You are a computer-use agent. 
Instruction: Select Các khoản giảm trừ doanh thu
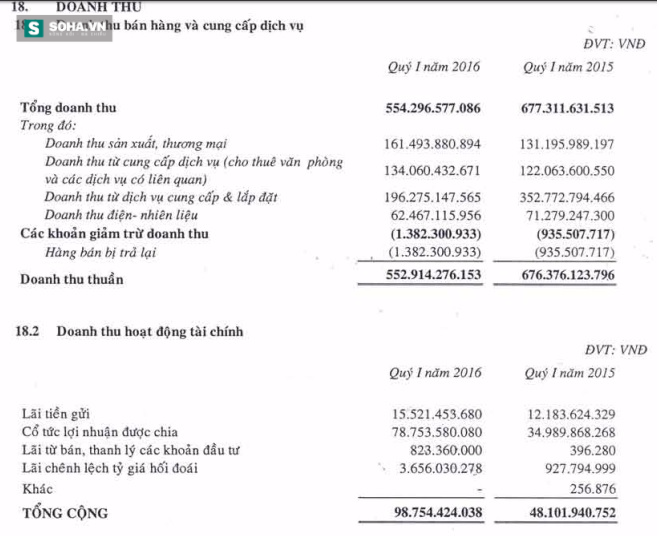pos(114,233)
